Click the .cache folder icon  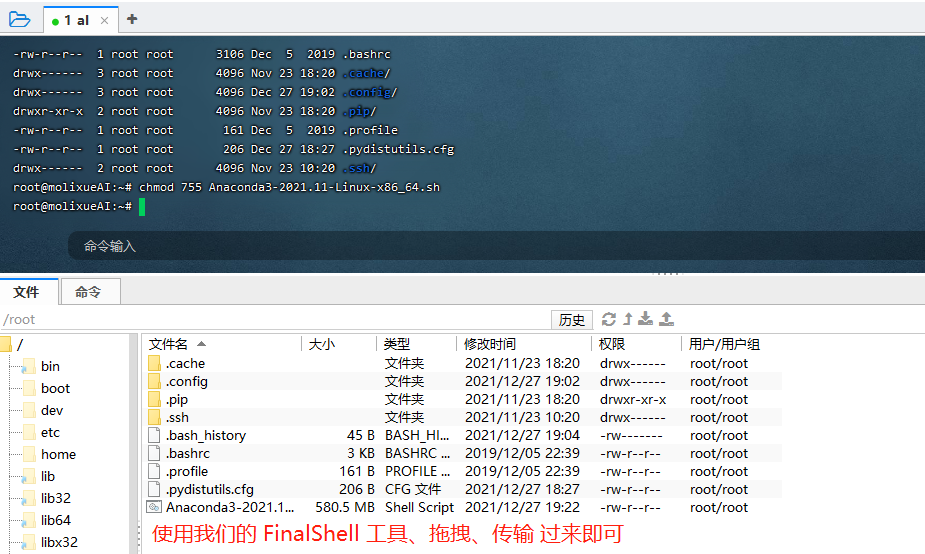(x=154, y=363)
